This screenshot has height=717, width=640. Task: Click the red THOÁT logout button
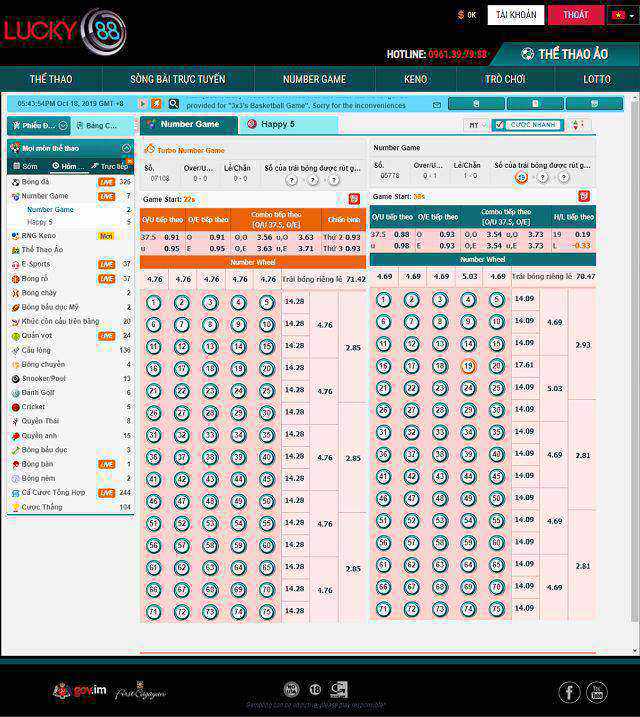[x=576, y=15]
